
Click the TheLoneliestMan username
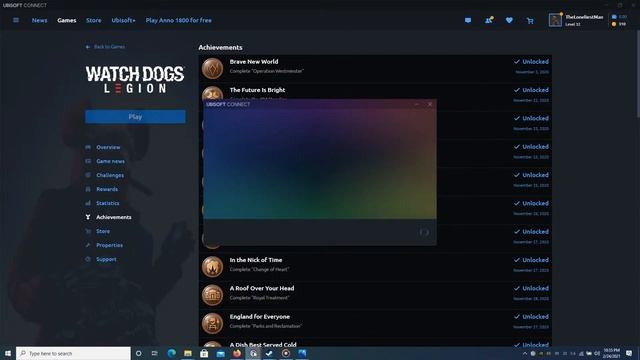click(x=584, y=17)
